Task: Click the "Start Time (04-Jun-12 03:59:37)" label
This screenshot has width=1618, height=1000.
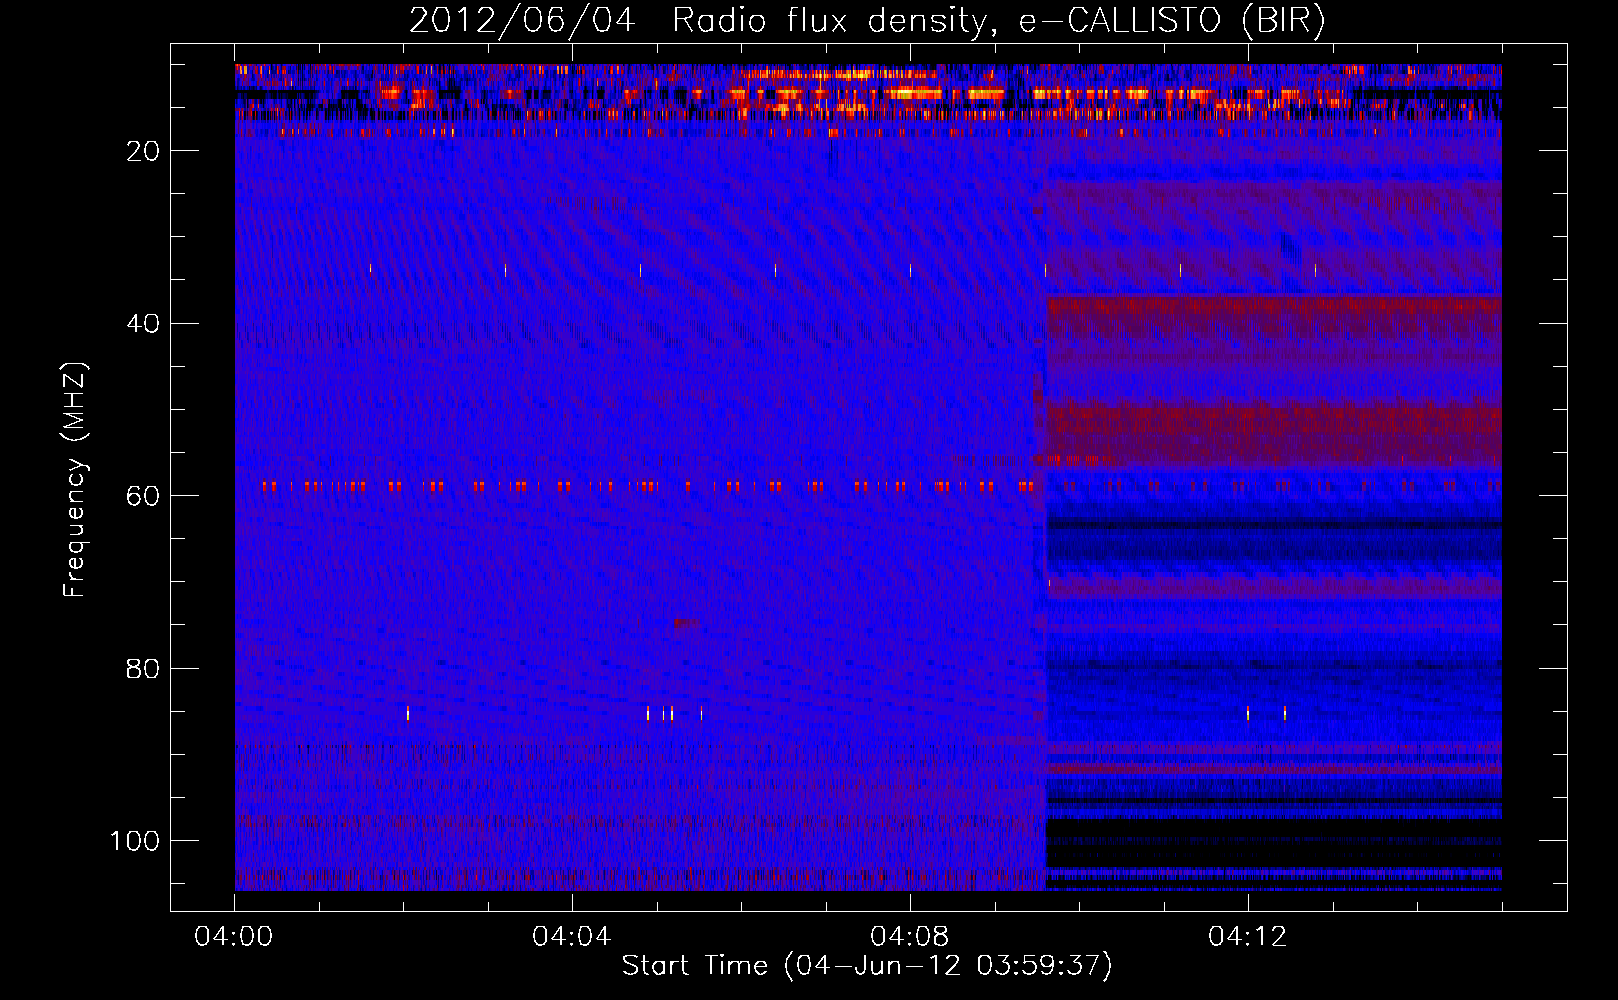Action: point(867,966)
